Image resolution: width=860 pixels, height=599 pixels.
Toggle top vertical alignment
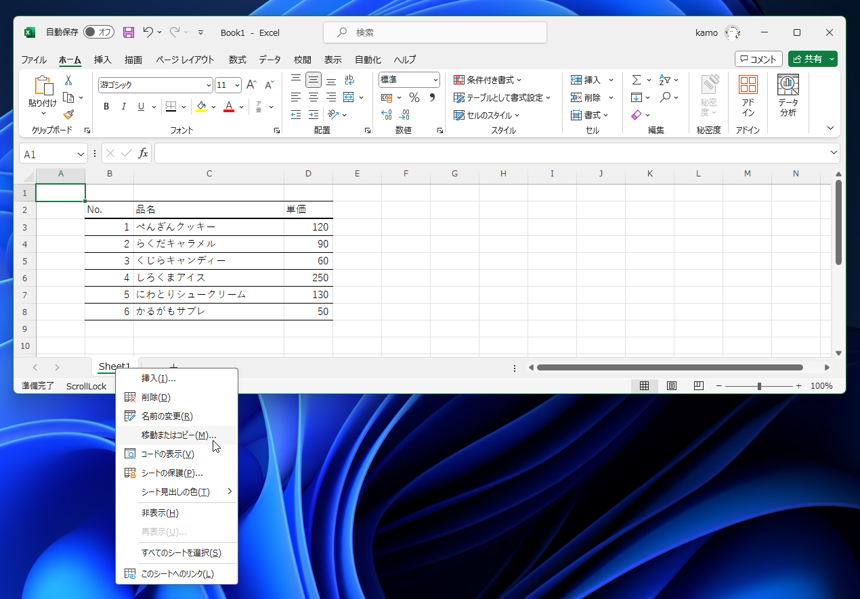click(296, 80)
